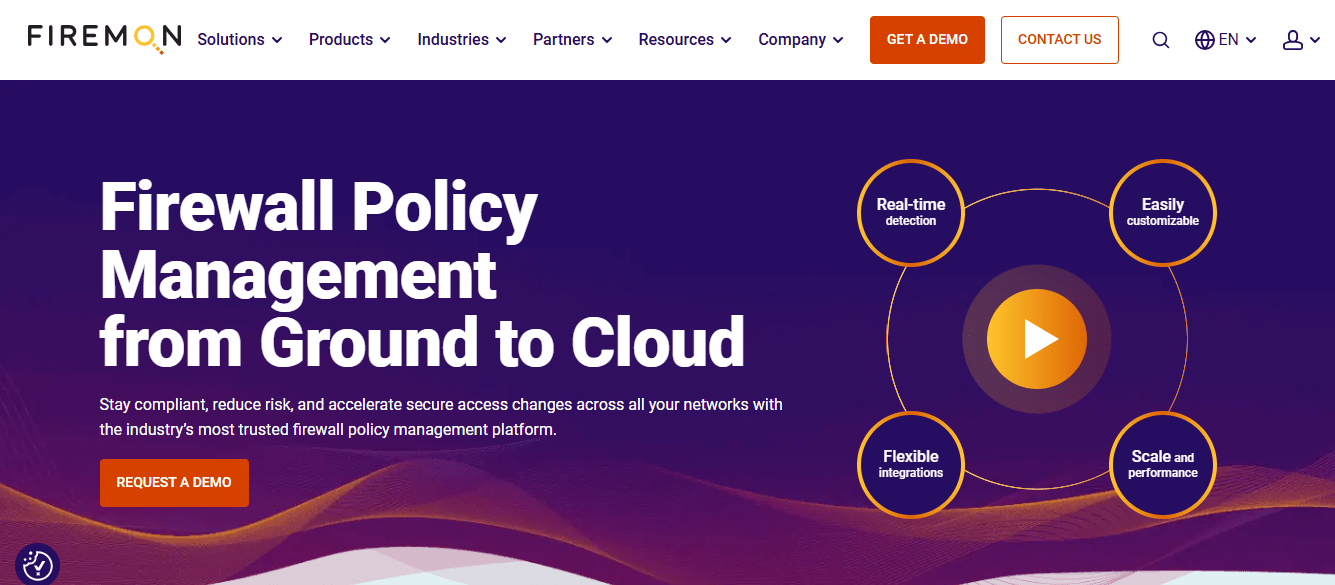The image size is (1335, 585).
Task: Select the Flexible integrations circle
Action: coord(910,464)
